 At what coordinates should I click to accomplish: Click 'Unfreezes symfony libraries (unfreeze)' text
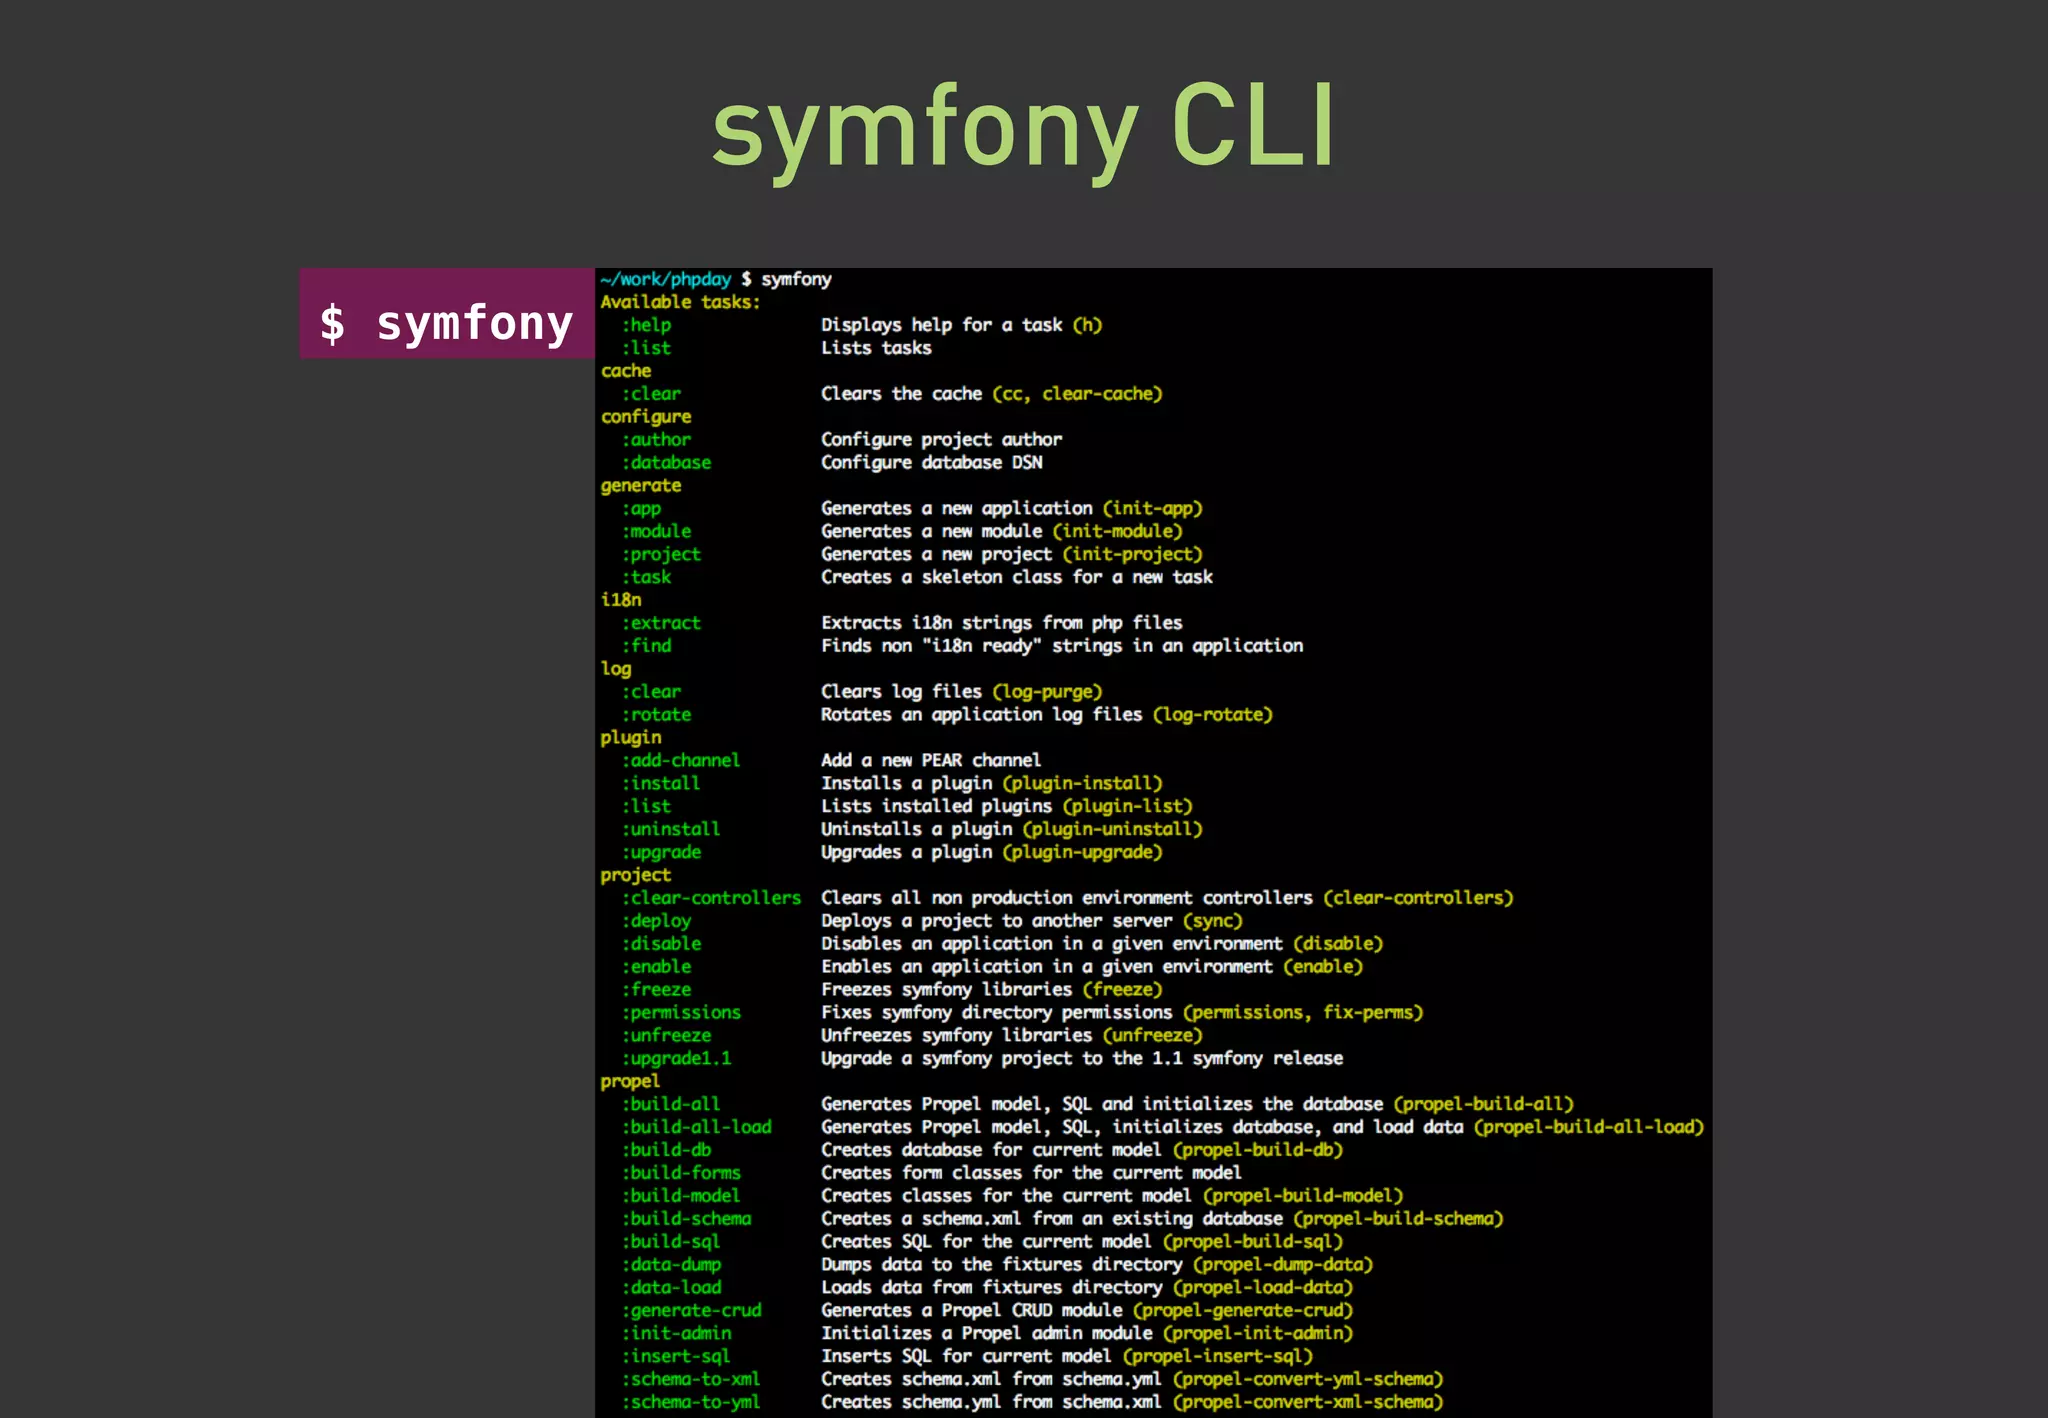[x=1011, y=1036]
